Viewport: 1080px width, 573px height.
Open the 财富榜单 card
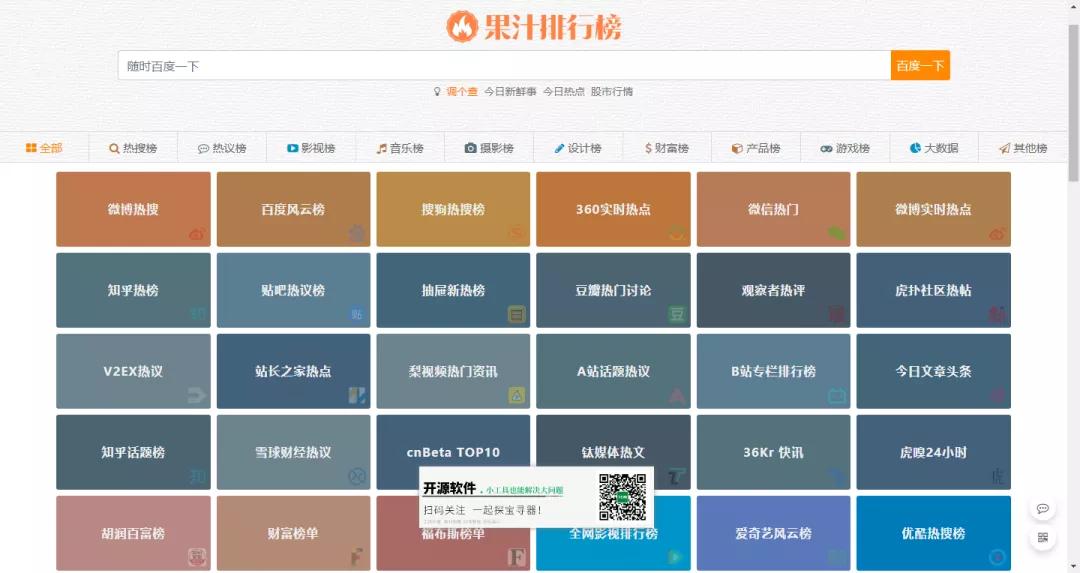(x=293, y=533)
